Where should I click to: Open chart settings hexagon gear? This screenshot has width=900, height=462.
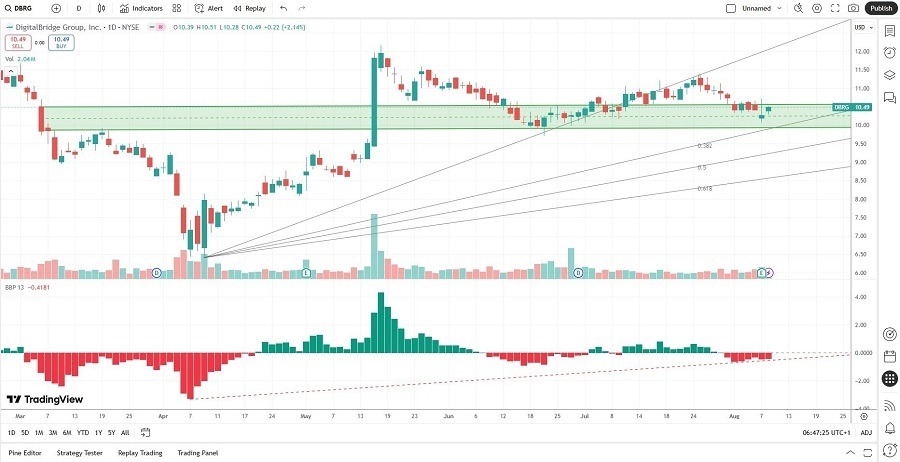[x=817, y=9]
